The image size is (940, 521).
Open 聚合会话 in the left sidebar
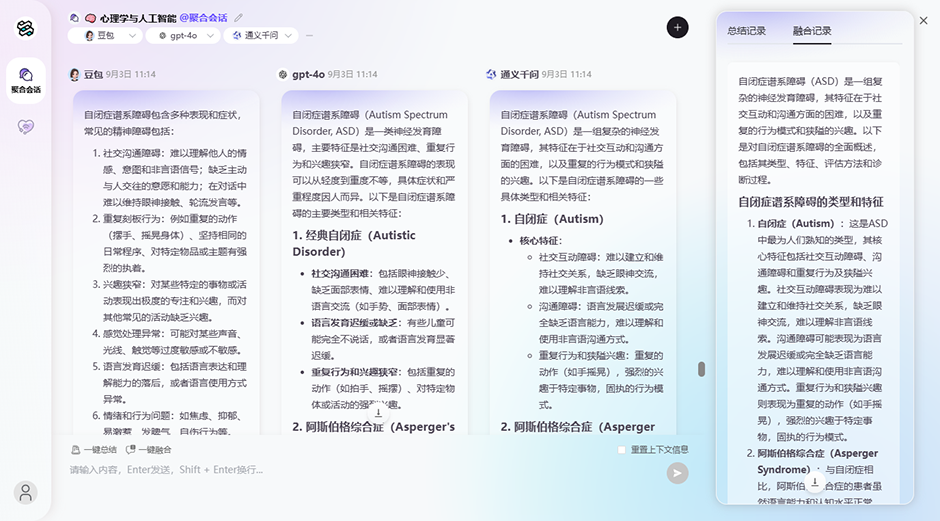[x=26, y=80]
